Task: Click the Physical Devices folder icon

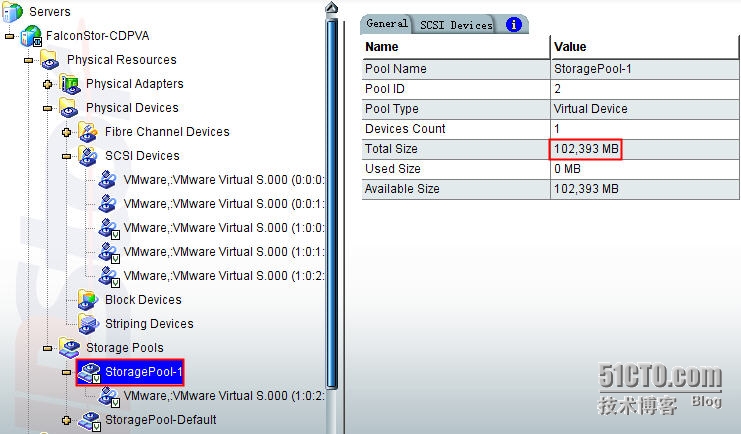Action: (x=69, y=108)
